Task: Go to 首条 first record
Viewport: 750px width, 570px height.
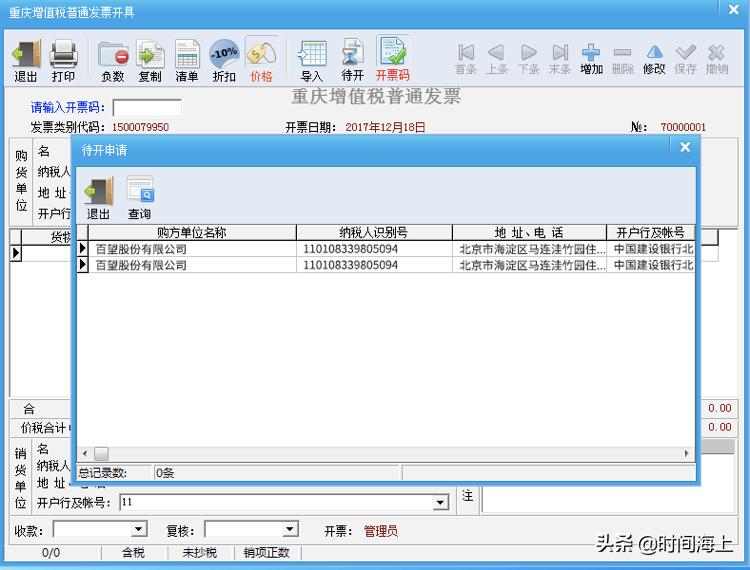Action: [466, 60]
